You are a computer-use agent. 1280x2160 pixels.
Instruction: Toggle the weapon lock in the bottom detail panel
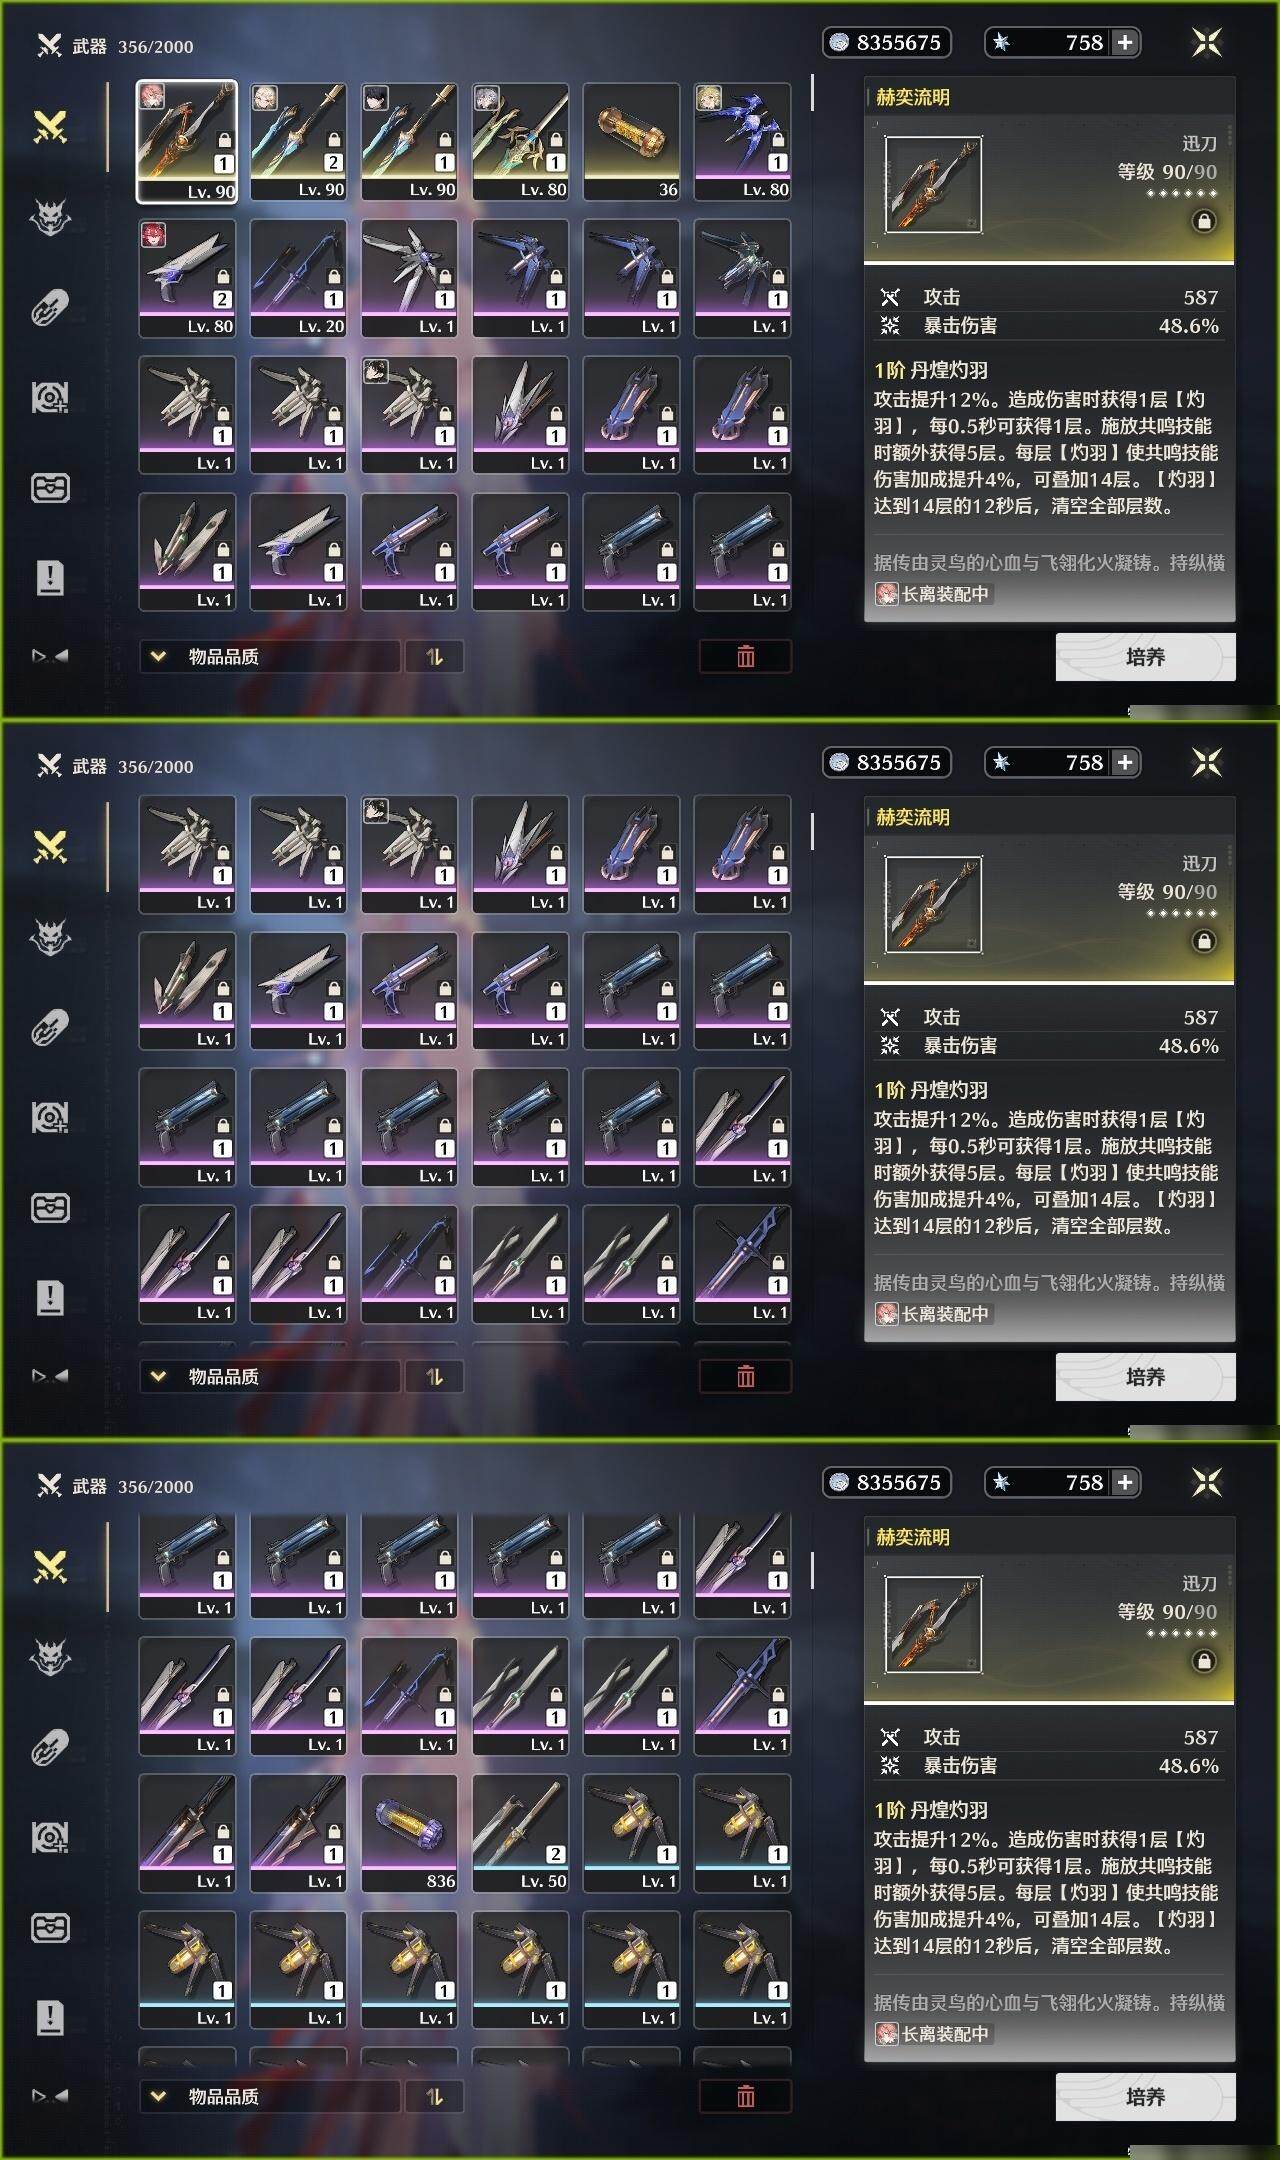pyautogui.click(x=1204, y=1661)
